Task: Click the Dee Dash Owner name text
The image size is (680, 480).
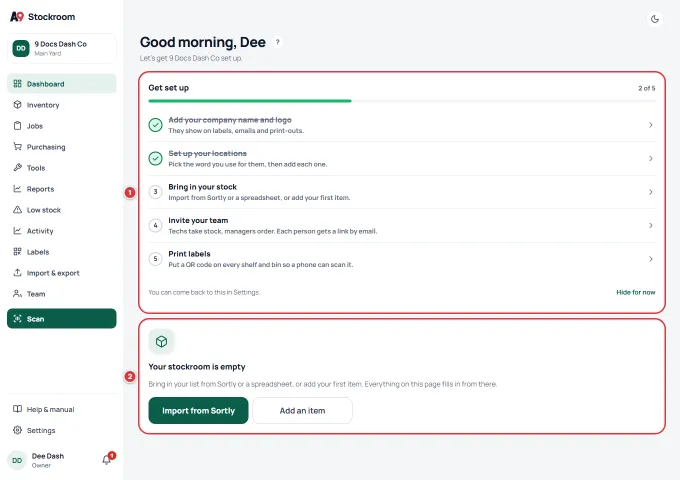Action: [x=48, y=460]
